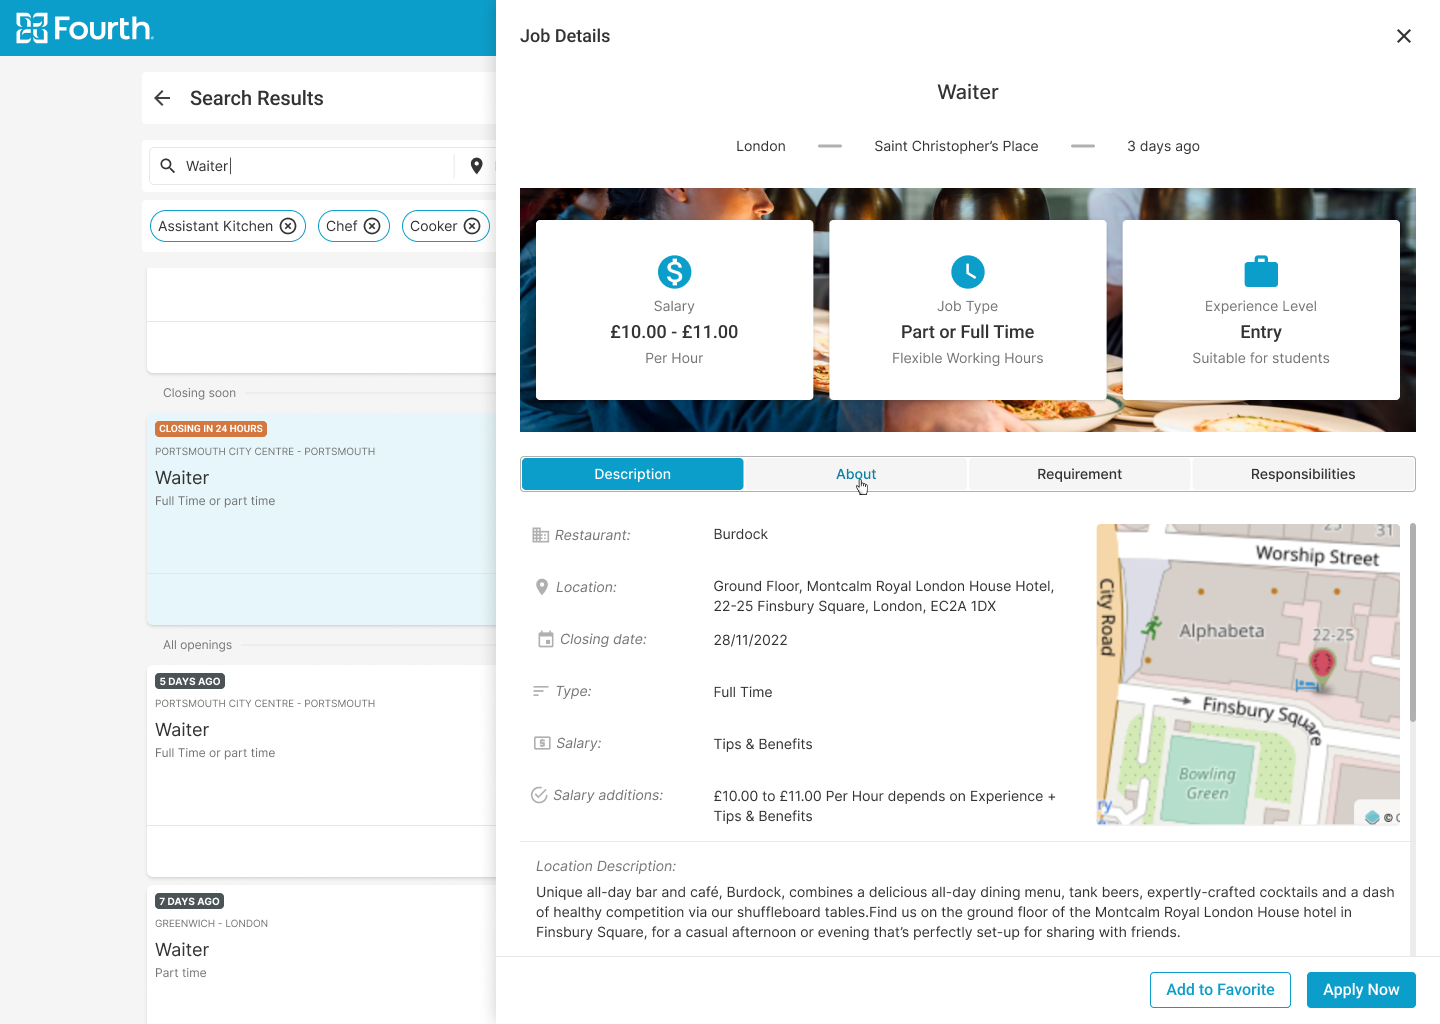The height and width of the screenshot is (1024, 1440).
Task: Click the search magnifier icon
Action: tap(168, 166)
